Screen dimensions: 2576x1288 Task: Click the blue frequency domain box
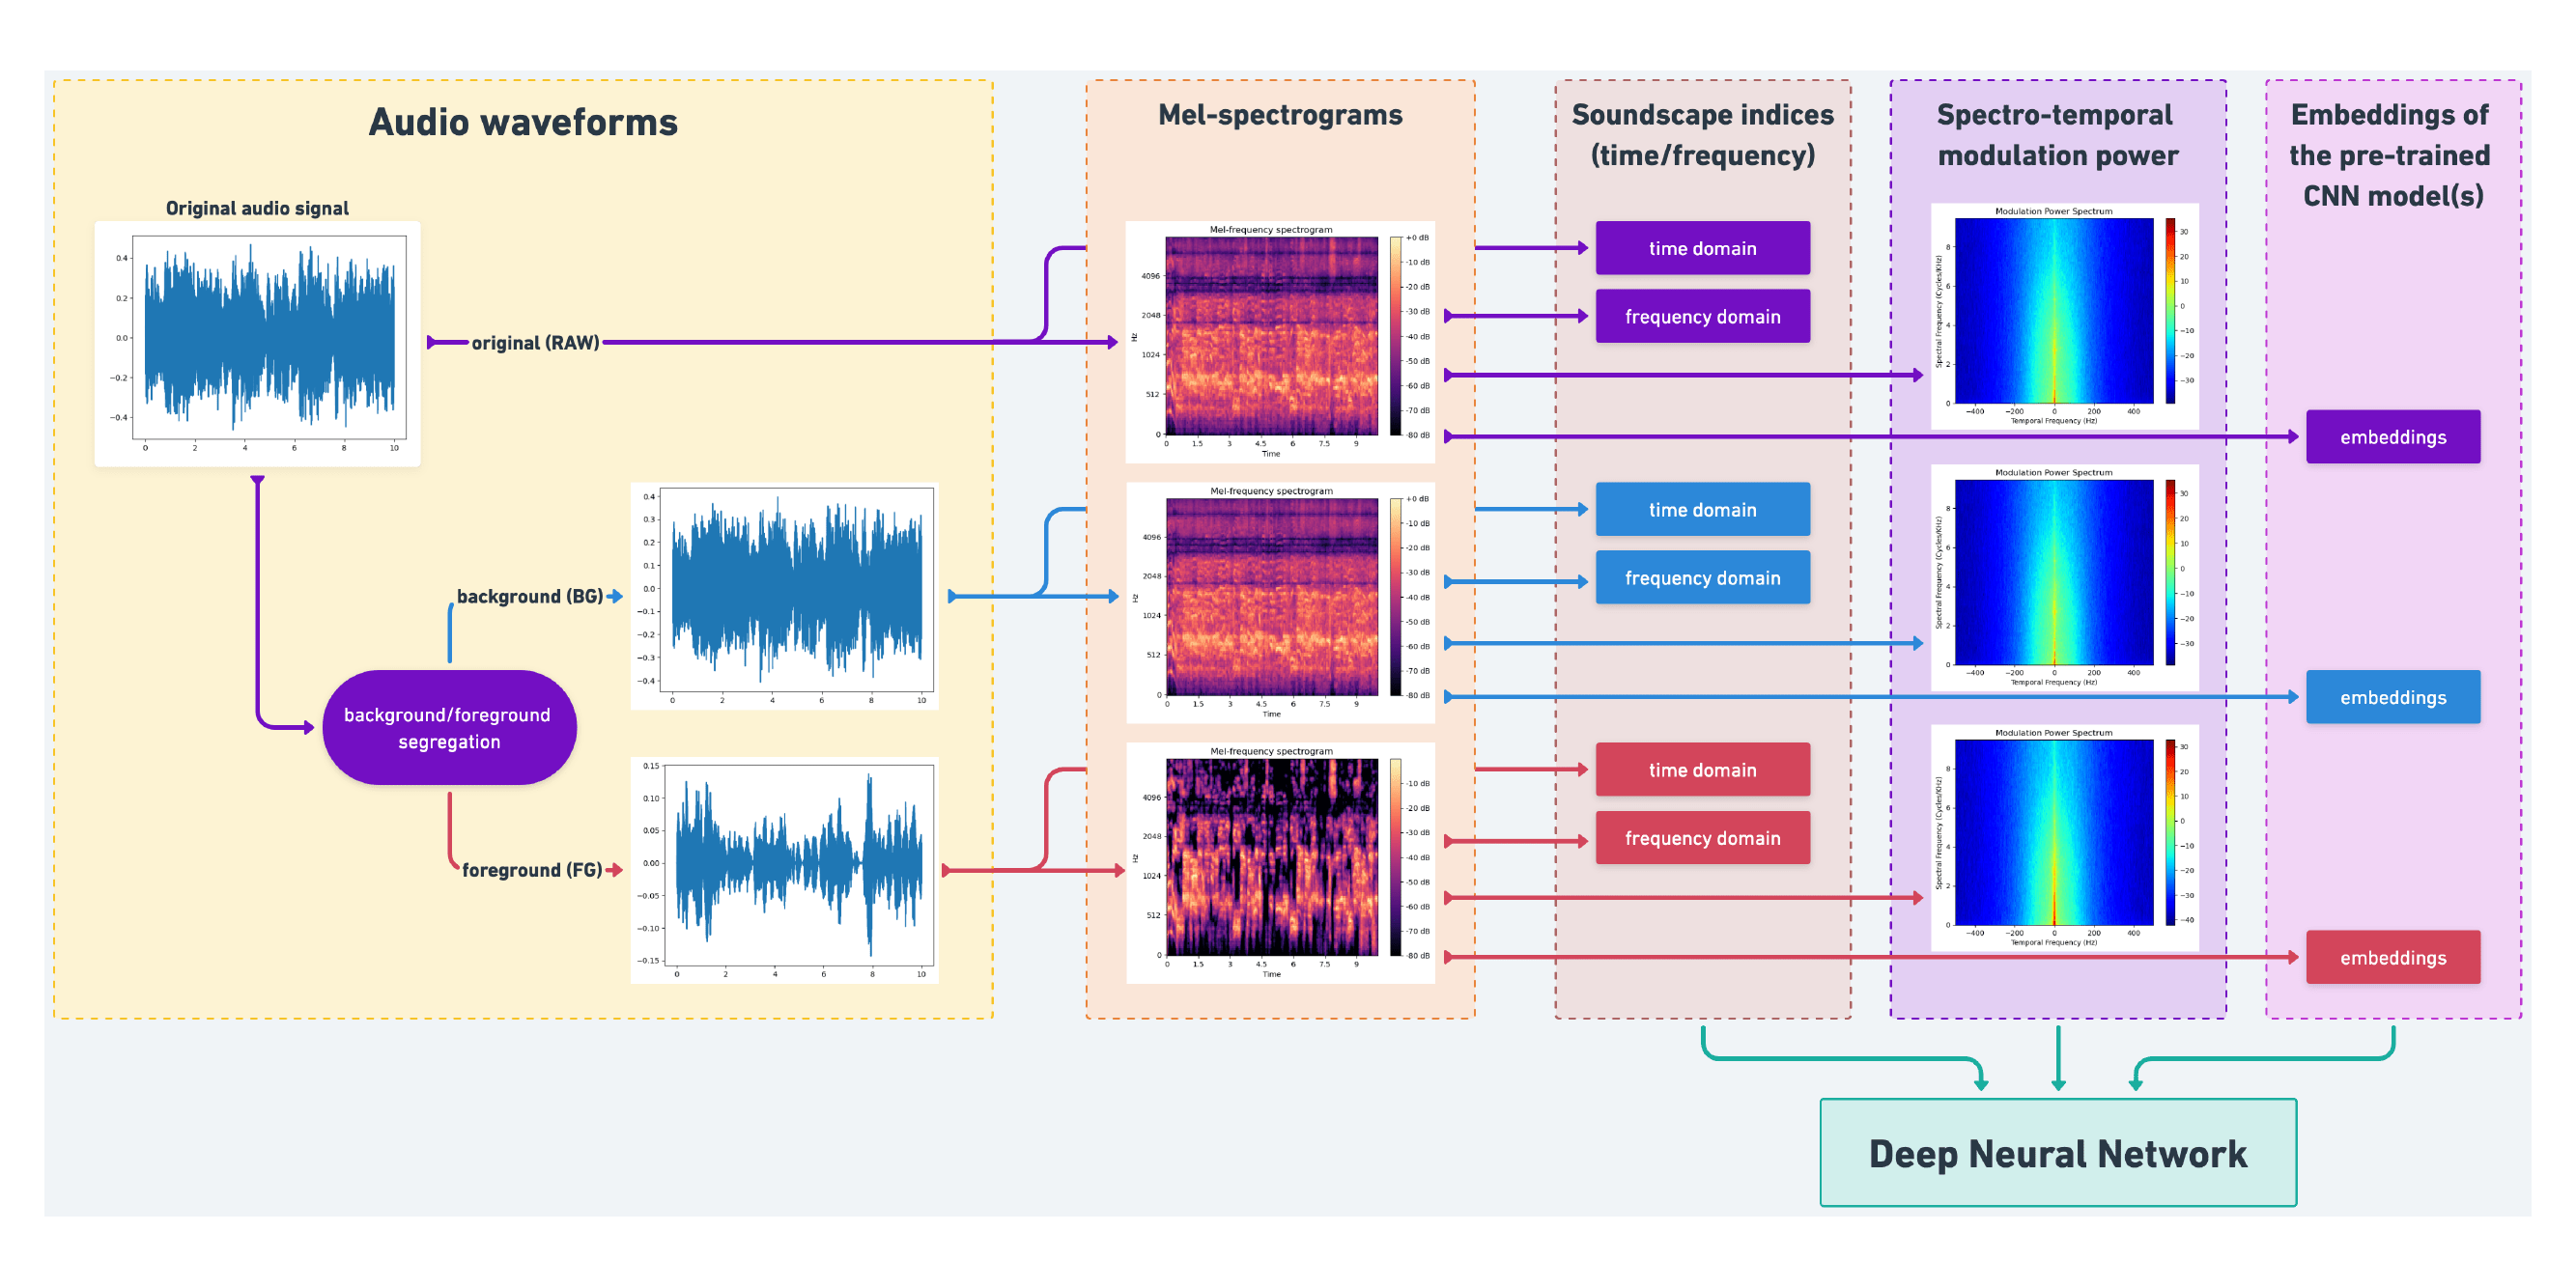coord(1702,578)
